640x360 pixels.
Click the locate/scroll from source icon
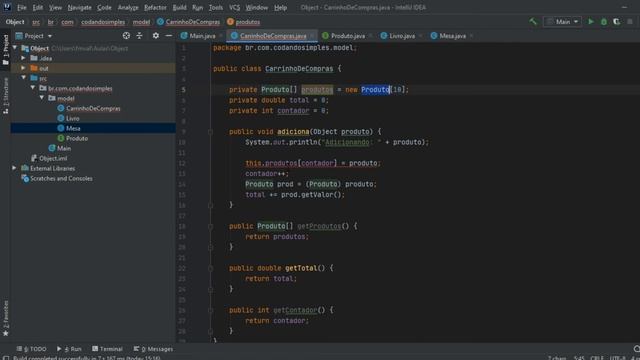click(x=126, y=36)
